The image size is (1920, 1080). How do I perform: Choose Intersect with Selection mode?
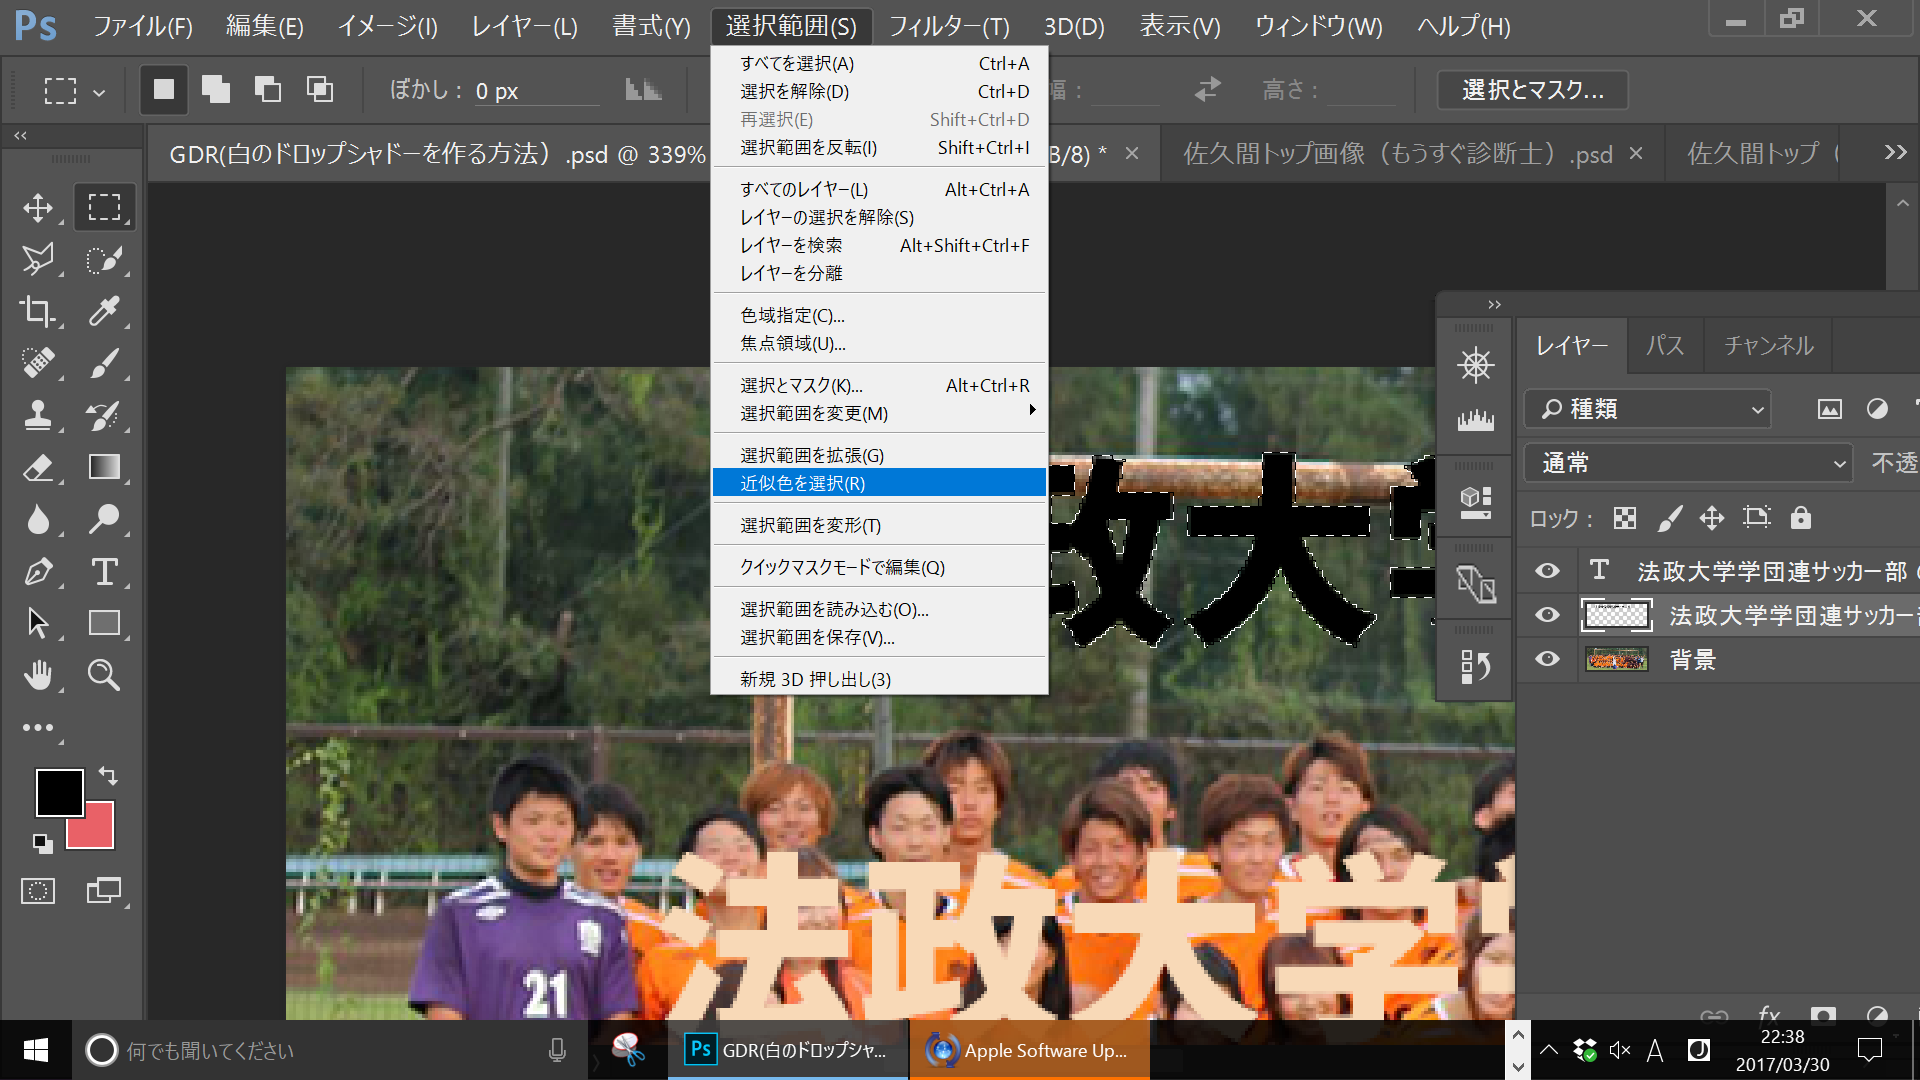[x=320, y=90]
